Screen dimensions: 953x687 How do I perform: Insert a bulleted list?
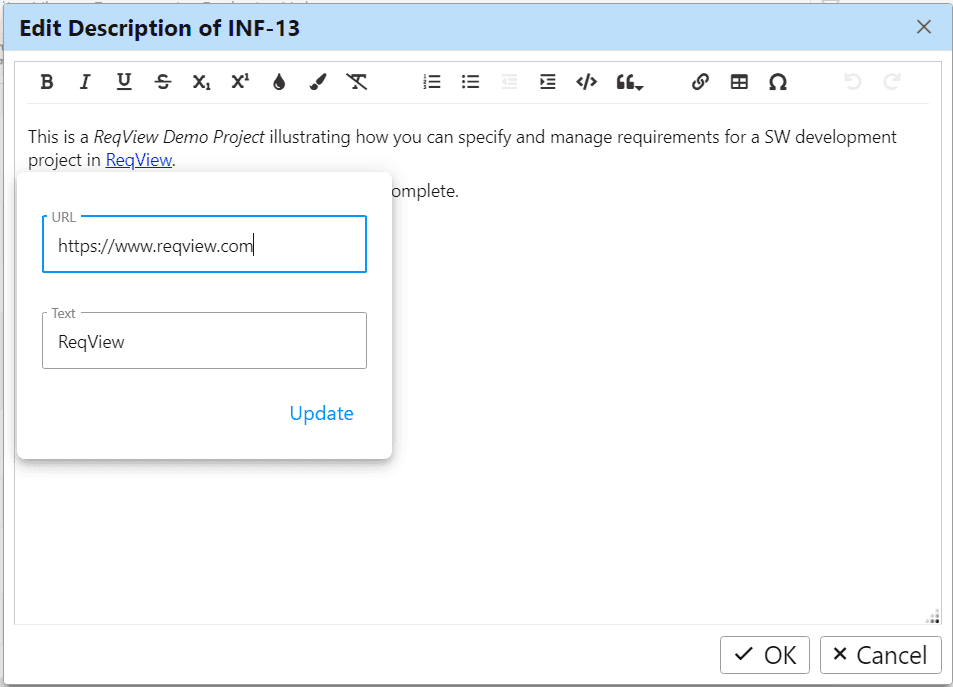470,83
